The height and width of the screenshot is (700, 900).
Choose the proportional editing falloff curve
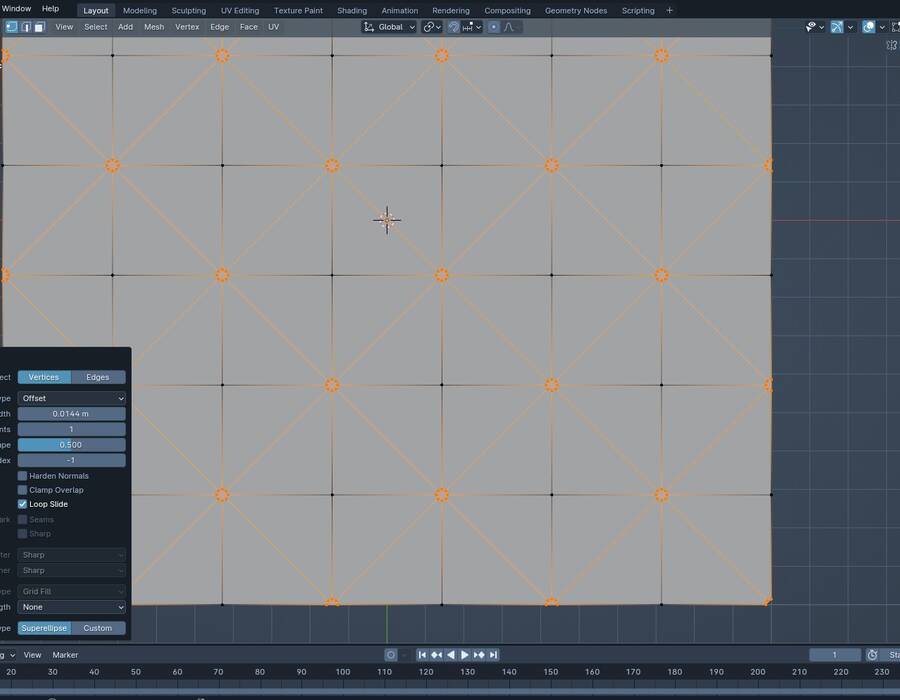pos(509,27)
